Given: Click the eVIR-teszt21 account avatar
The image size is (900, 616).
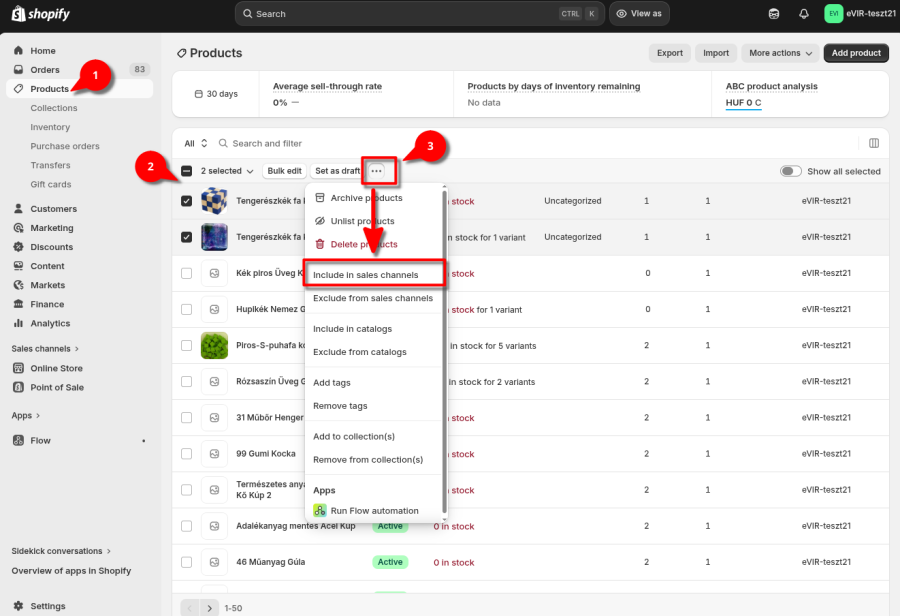Looking at the screenshot, I should (x=833, y=14).
